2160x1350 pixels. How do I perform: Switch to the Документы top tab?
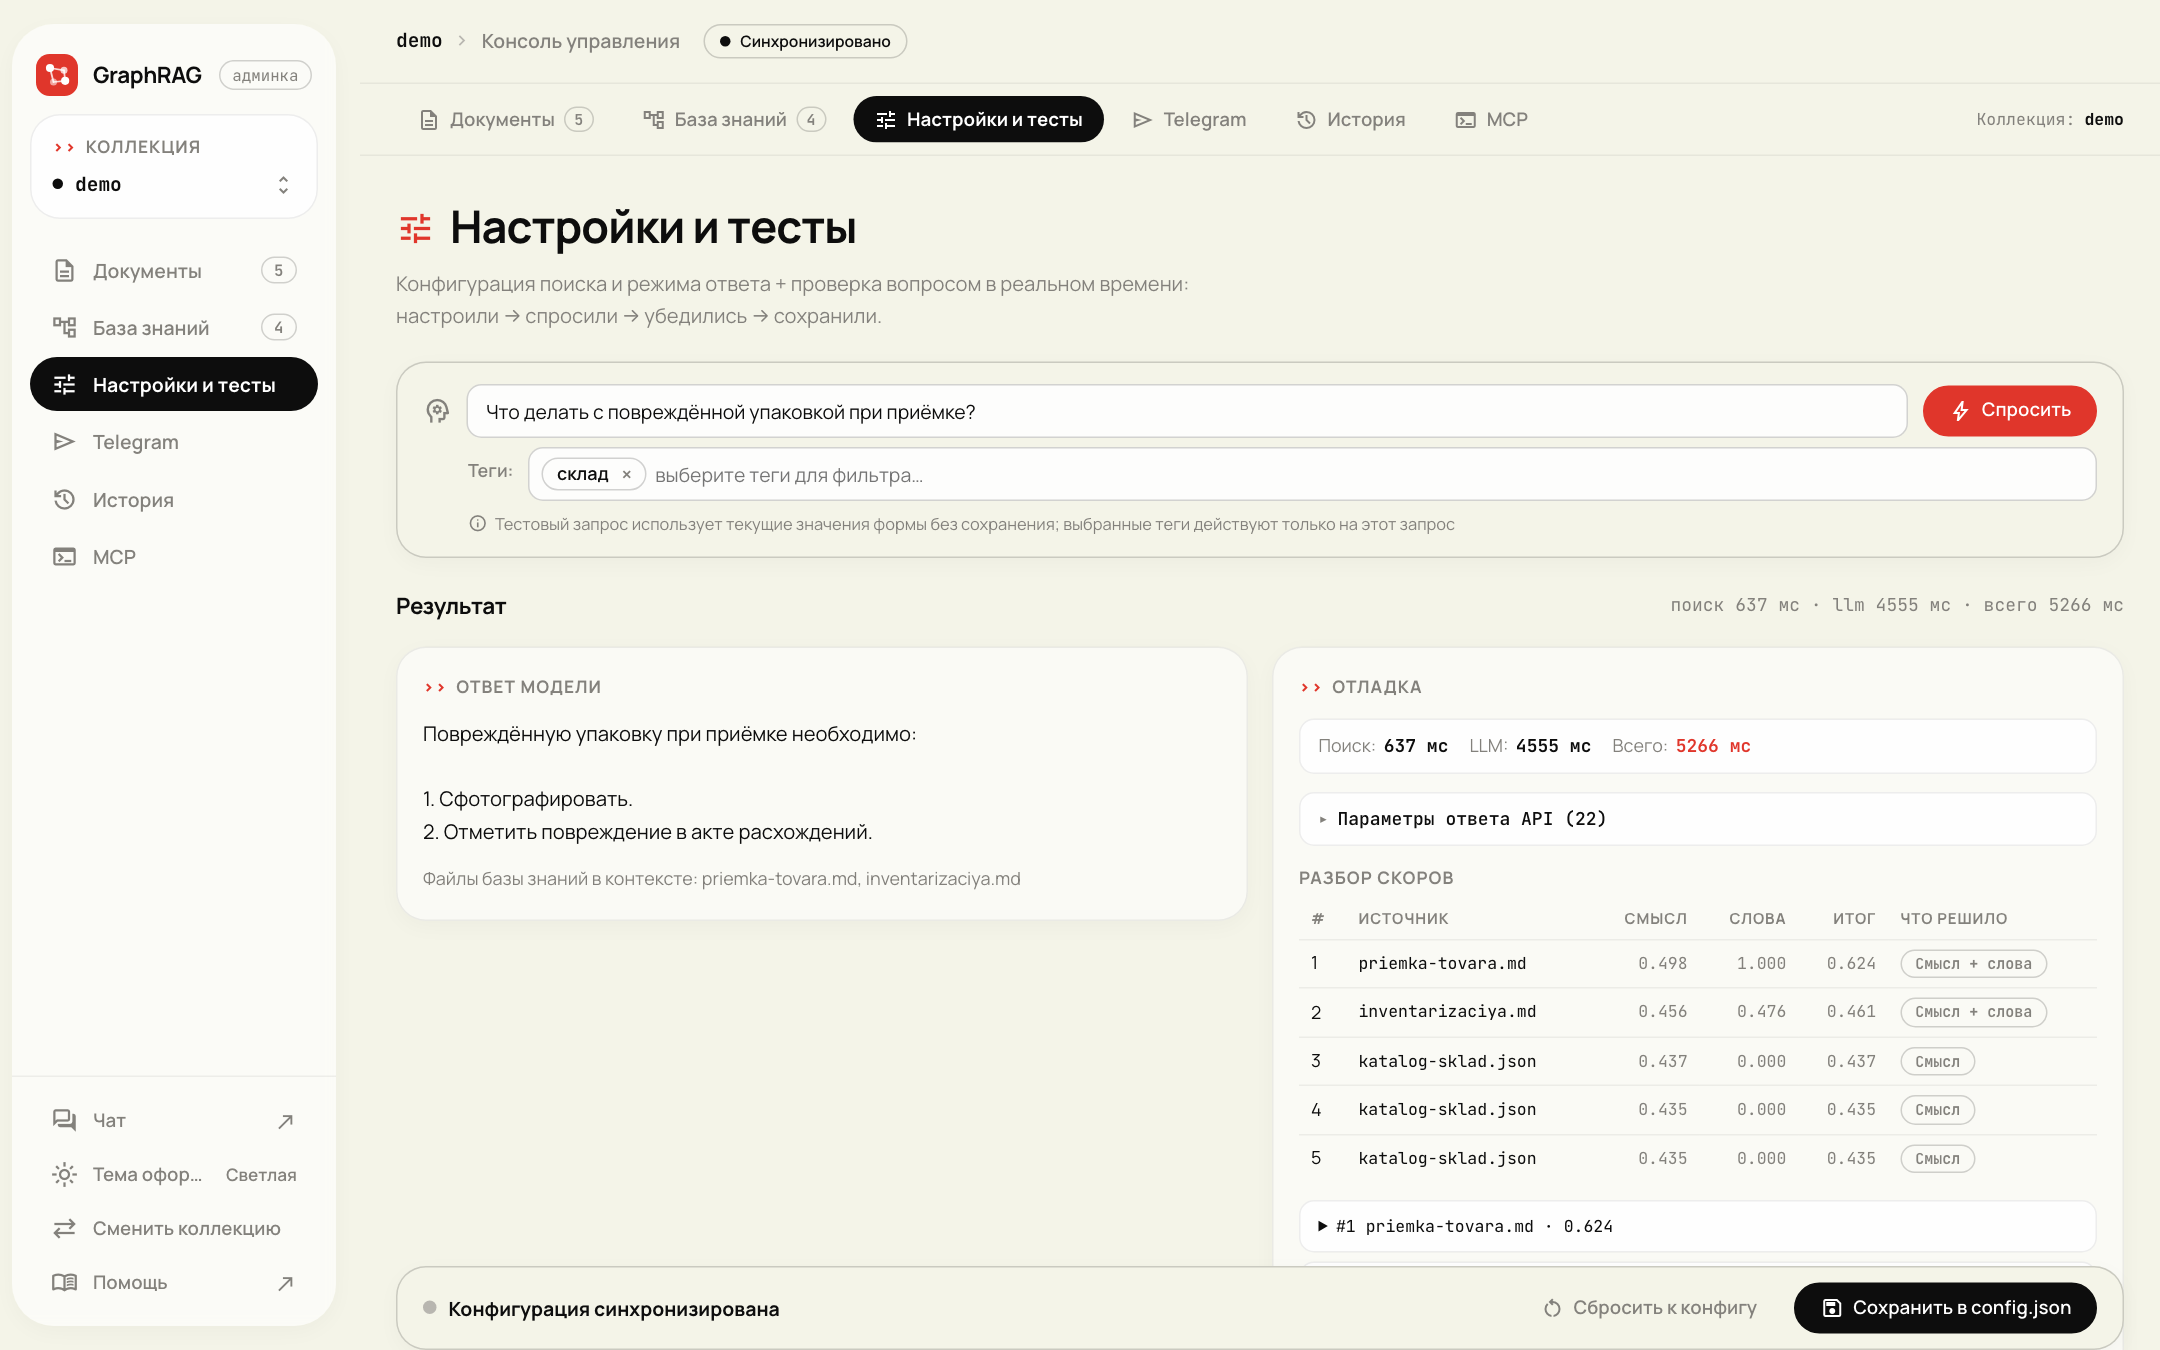(x=506, y=120)
